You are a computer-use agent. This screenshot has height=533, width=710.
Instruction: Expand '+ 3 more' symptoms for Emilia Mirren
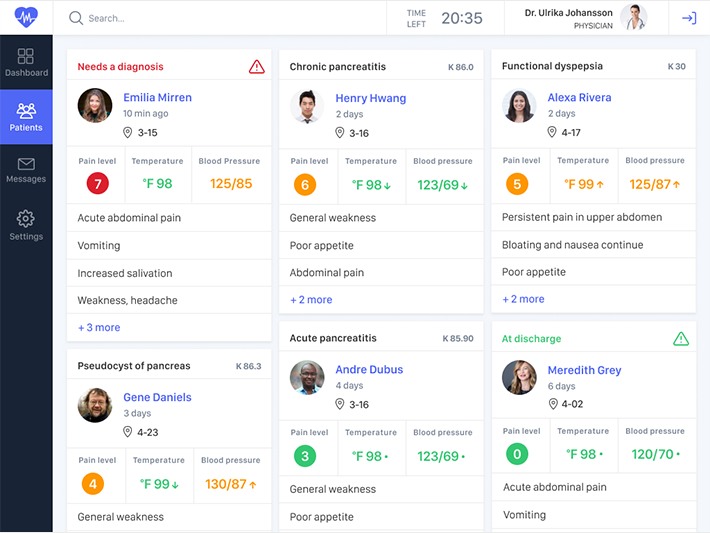click(x=99, y=327)
